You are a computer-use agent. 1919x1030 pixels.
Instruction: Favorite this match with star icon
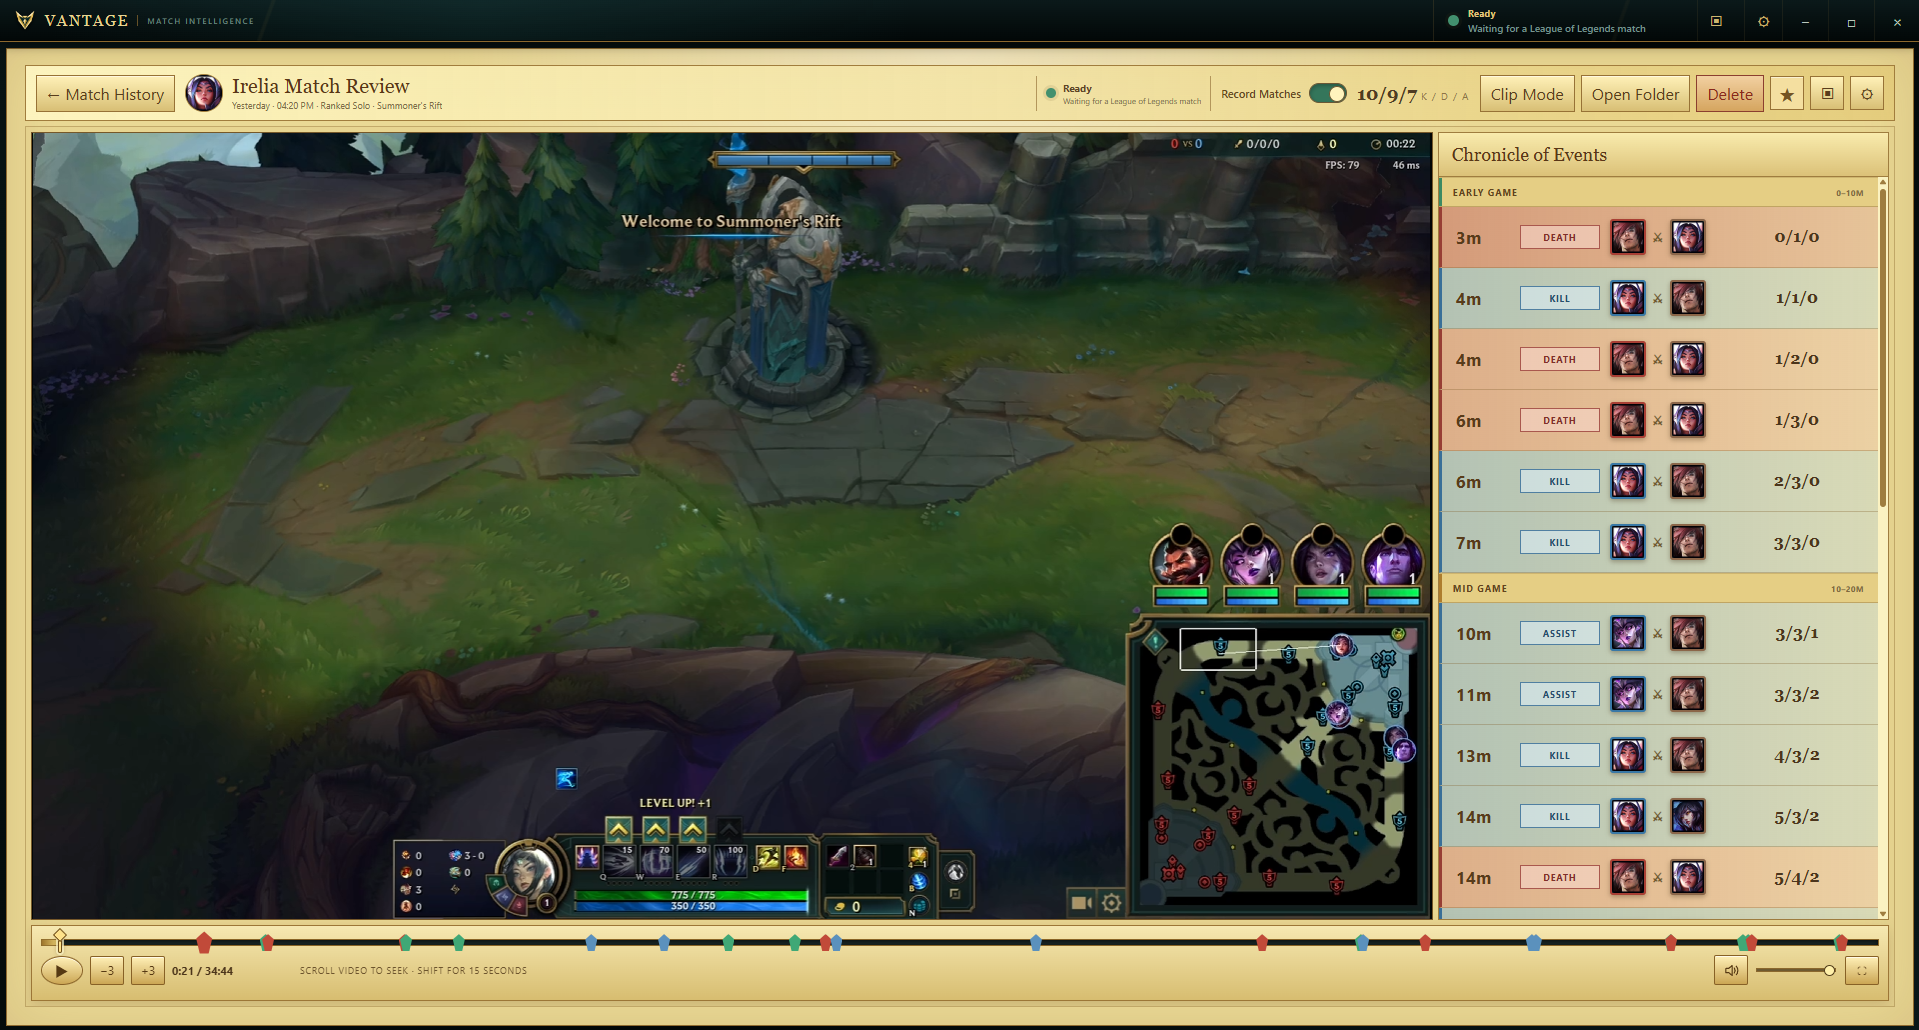point(1786,94)
